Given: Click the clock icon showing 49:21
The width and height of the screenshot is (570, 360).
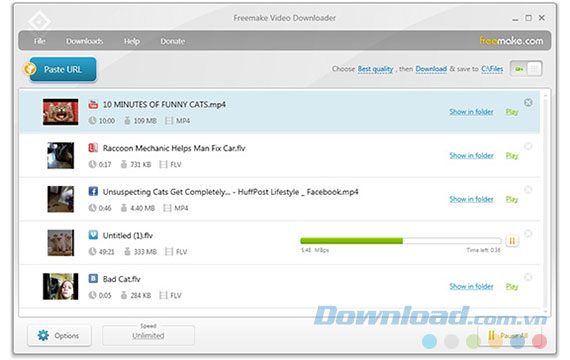Looking at the screenshot, I should pos(92,252).
